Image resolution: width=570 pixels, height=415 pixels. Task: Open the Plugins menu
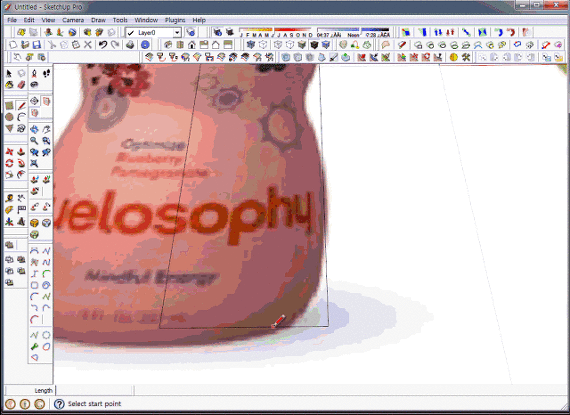pyautogui.click(x=175, y=20)
